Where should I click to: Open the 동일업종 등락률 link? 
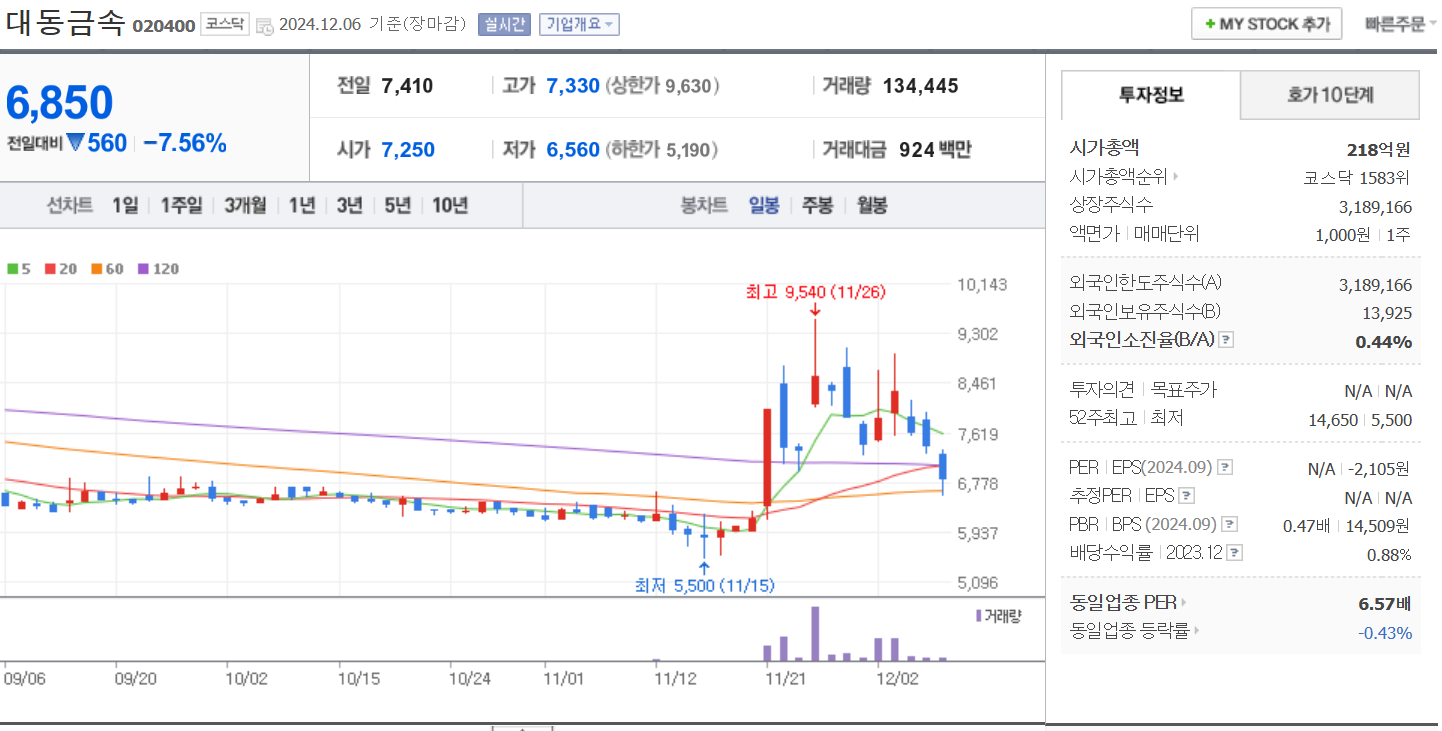coord(1135,631)
